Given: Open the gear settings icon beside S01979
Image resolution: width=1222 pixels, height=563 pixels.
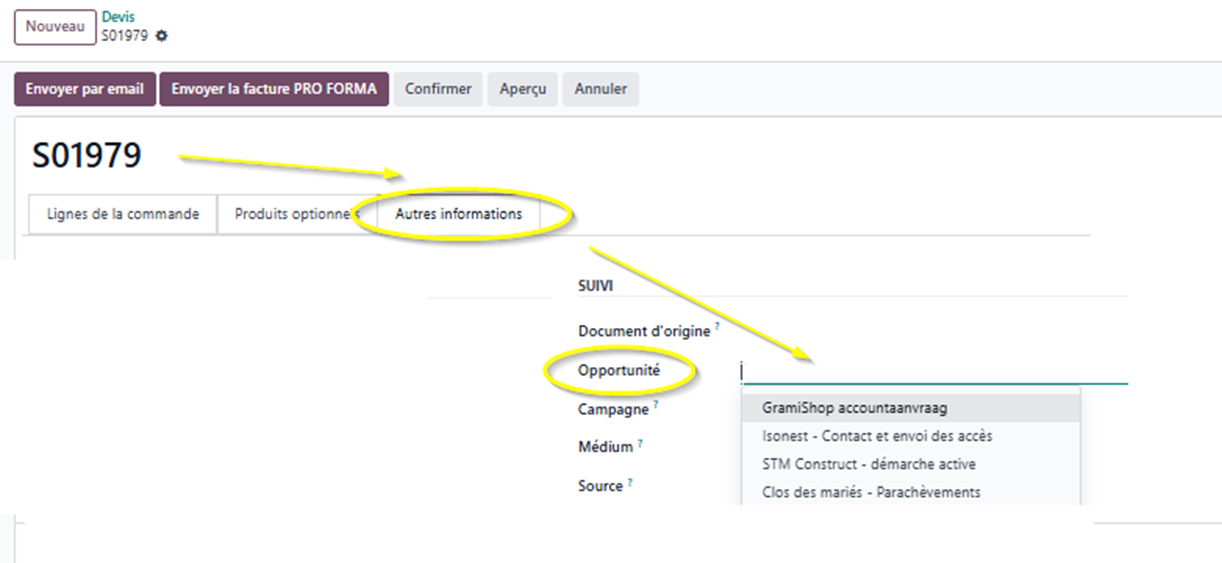Looking at the screenshot, I should [162, 36].
